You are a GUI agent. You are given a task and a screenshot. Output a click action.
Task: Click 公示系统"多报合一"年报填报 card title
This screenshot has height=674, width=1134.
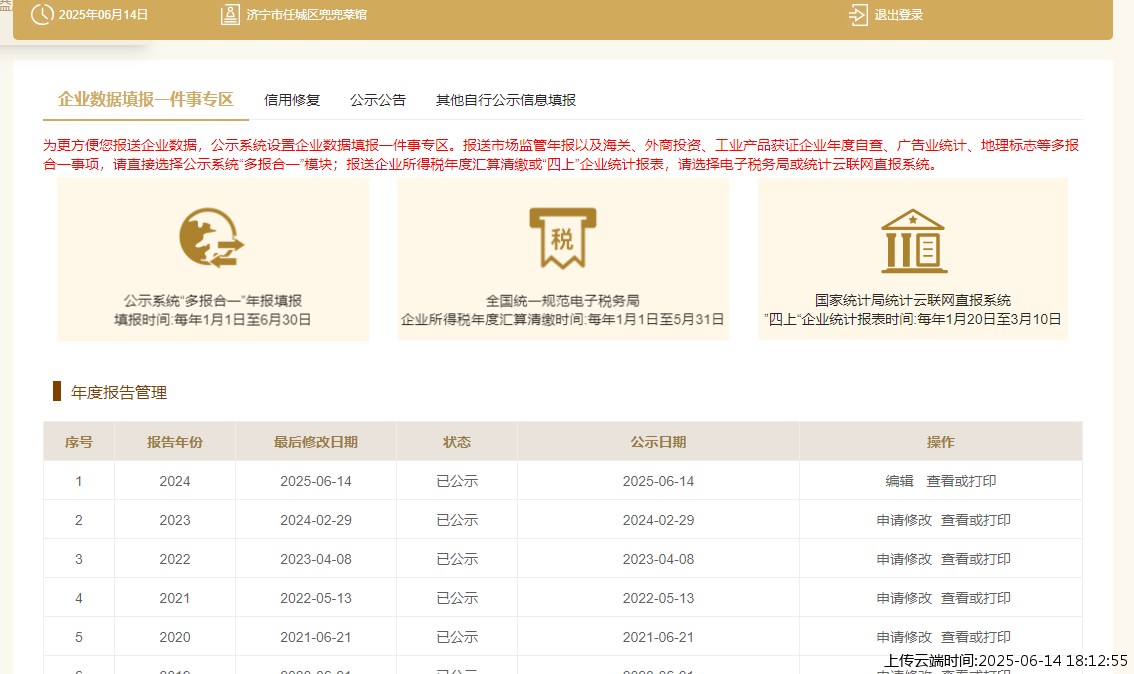(x=213, y=300)
